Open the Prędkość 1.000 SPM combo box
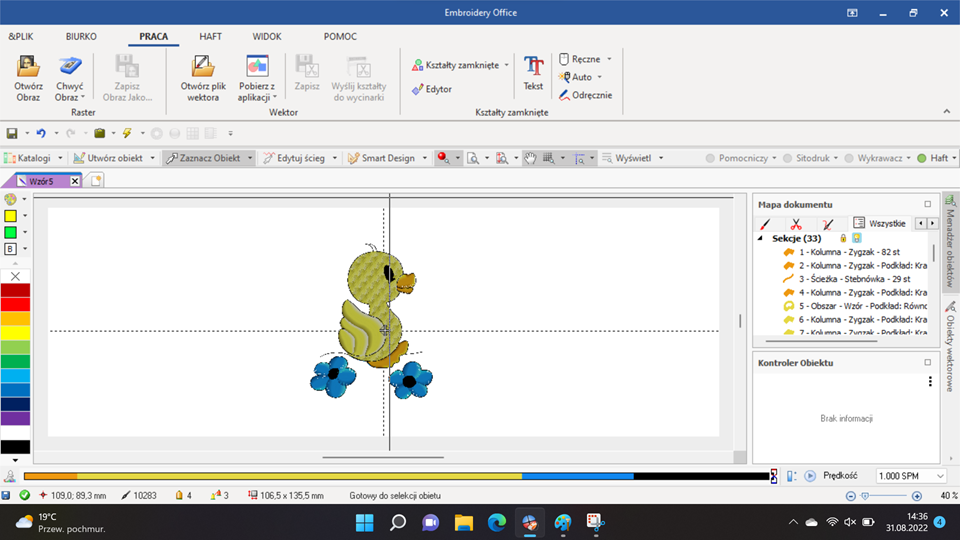 pyautogui.click(x=911, y=476)
